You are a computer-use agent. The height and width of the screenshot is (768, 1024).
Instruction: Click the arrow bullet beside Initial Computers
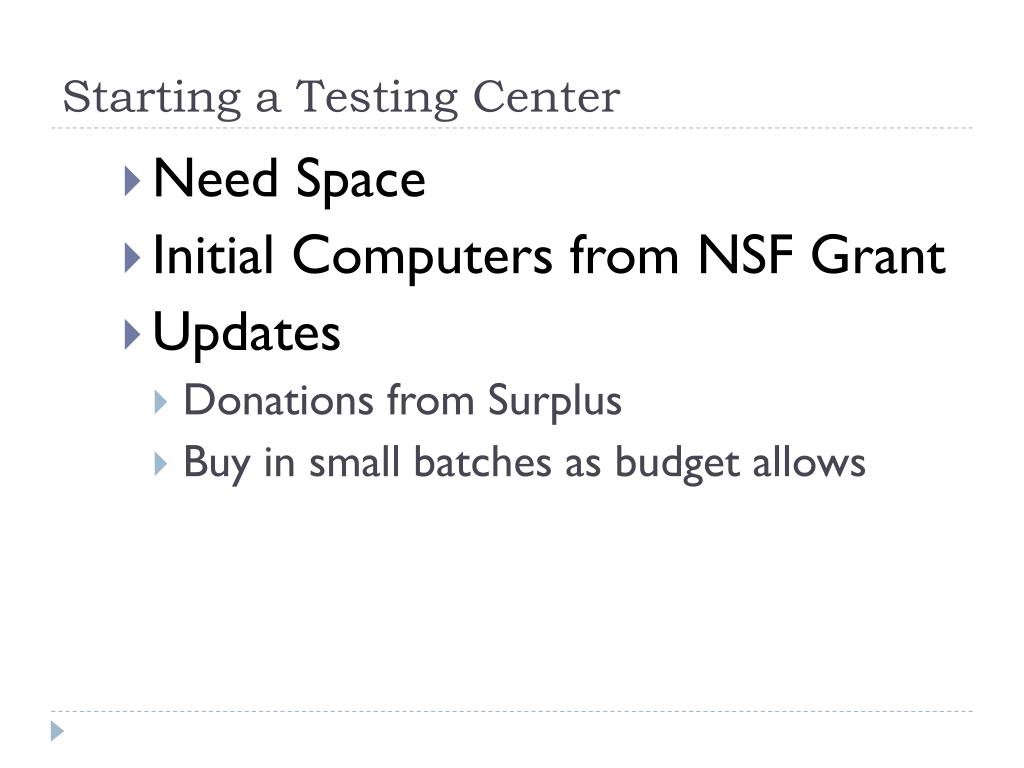pos(133,257)
